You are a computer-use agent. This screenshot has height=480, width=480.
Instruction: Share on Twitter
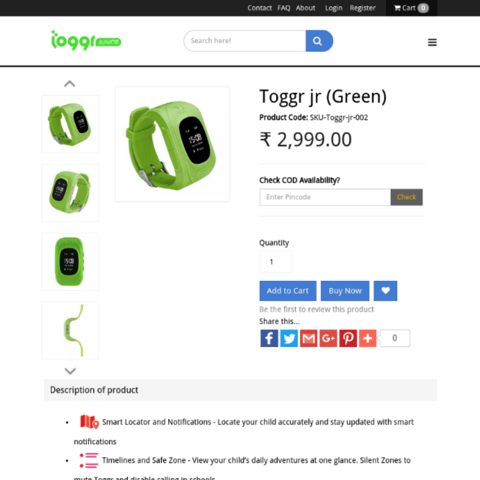pyautogui.click(x=289, y=338)
